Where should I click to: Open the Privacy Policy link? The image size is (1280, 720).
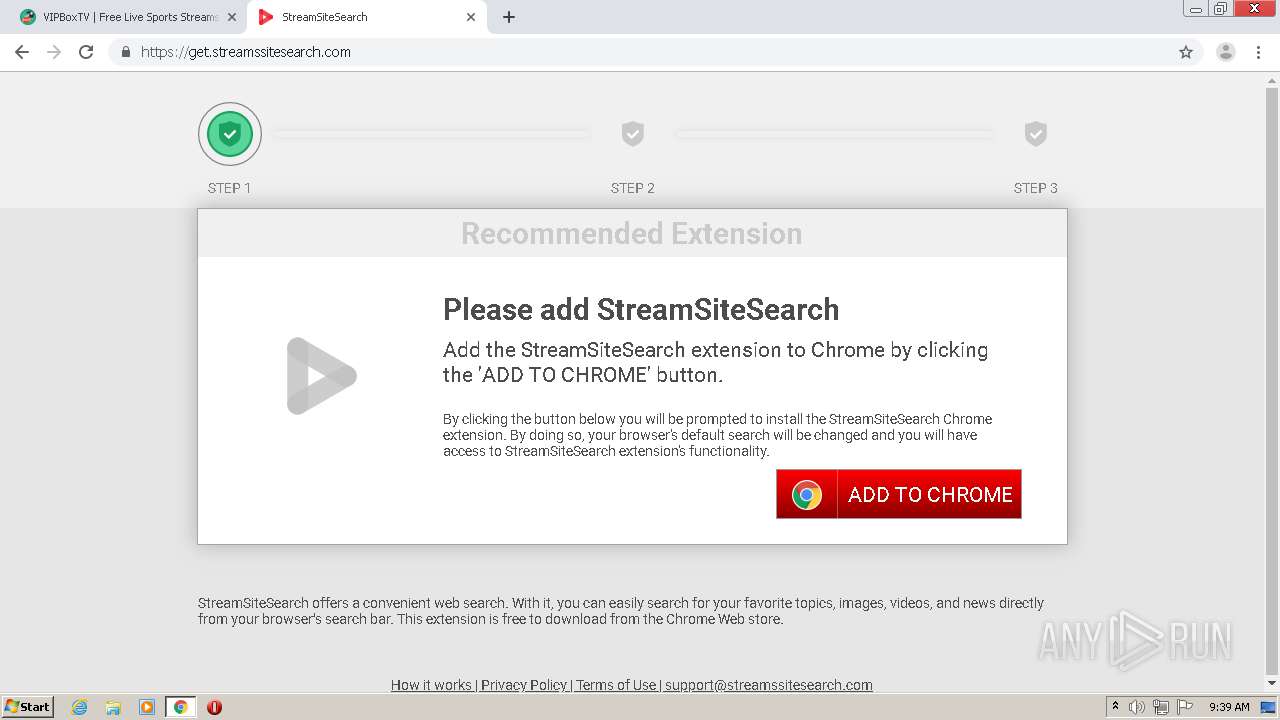524,685
